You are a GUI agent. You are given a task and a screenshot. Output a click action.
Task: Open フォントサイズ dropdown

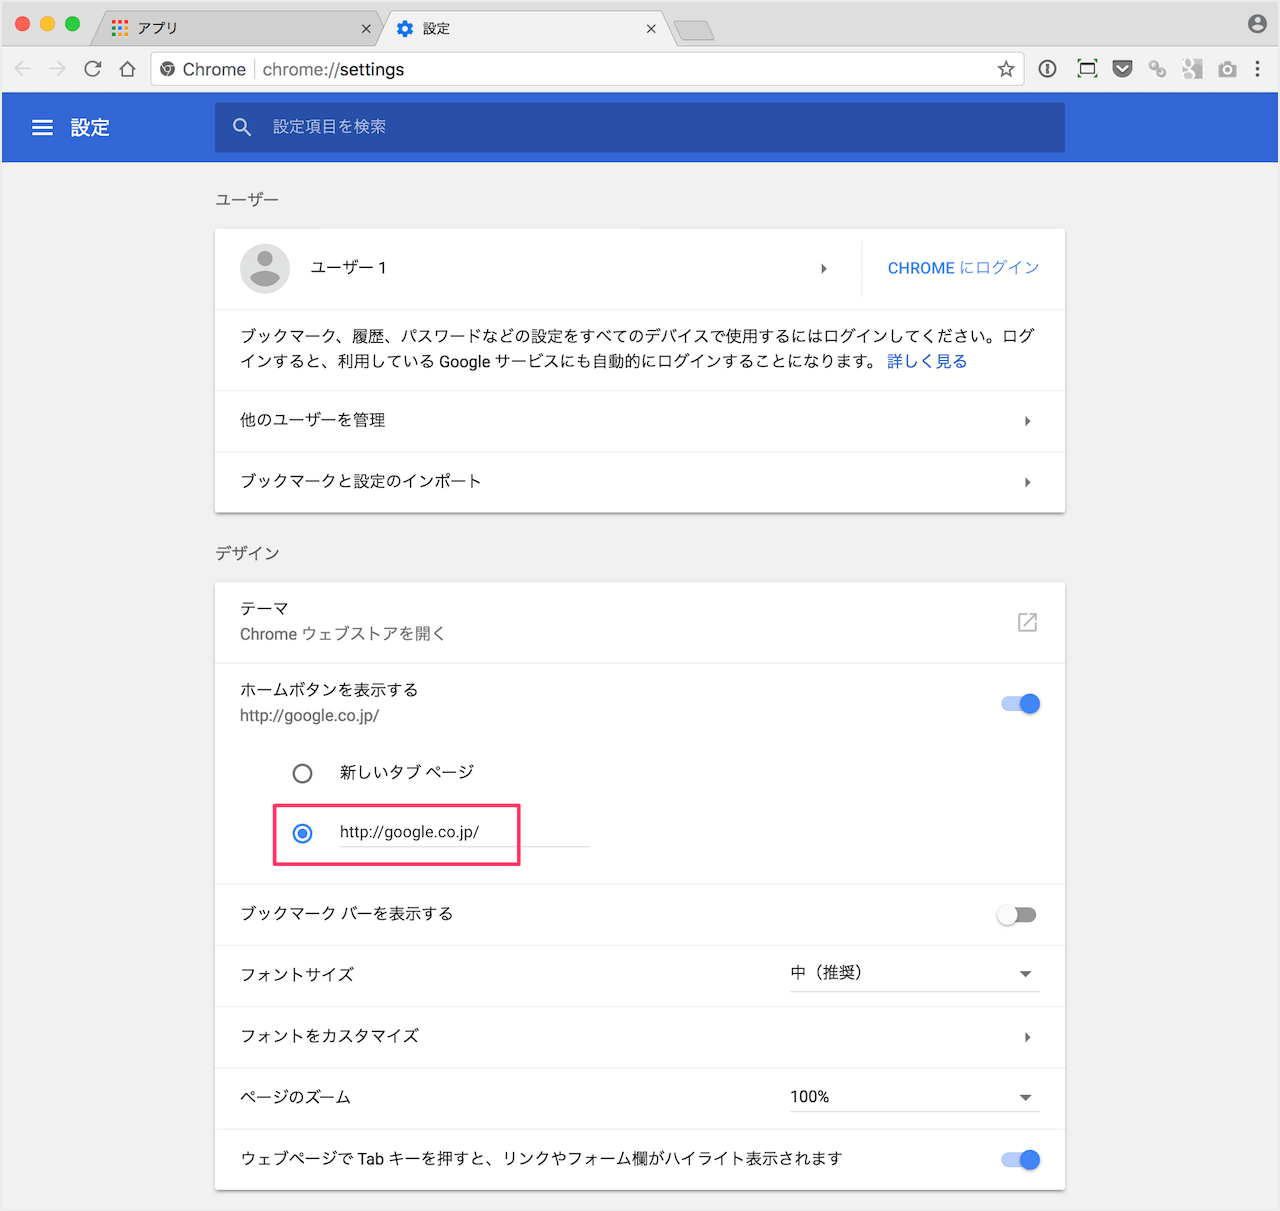coord(915,974)
